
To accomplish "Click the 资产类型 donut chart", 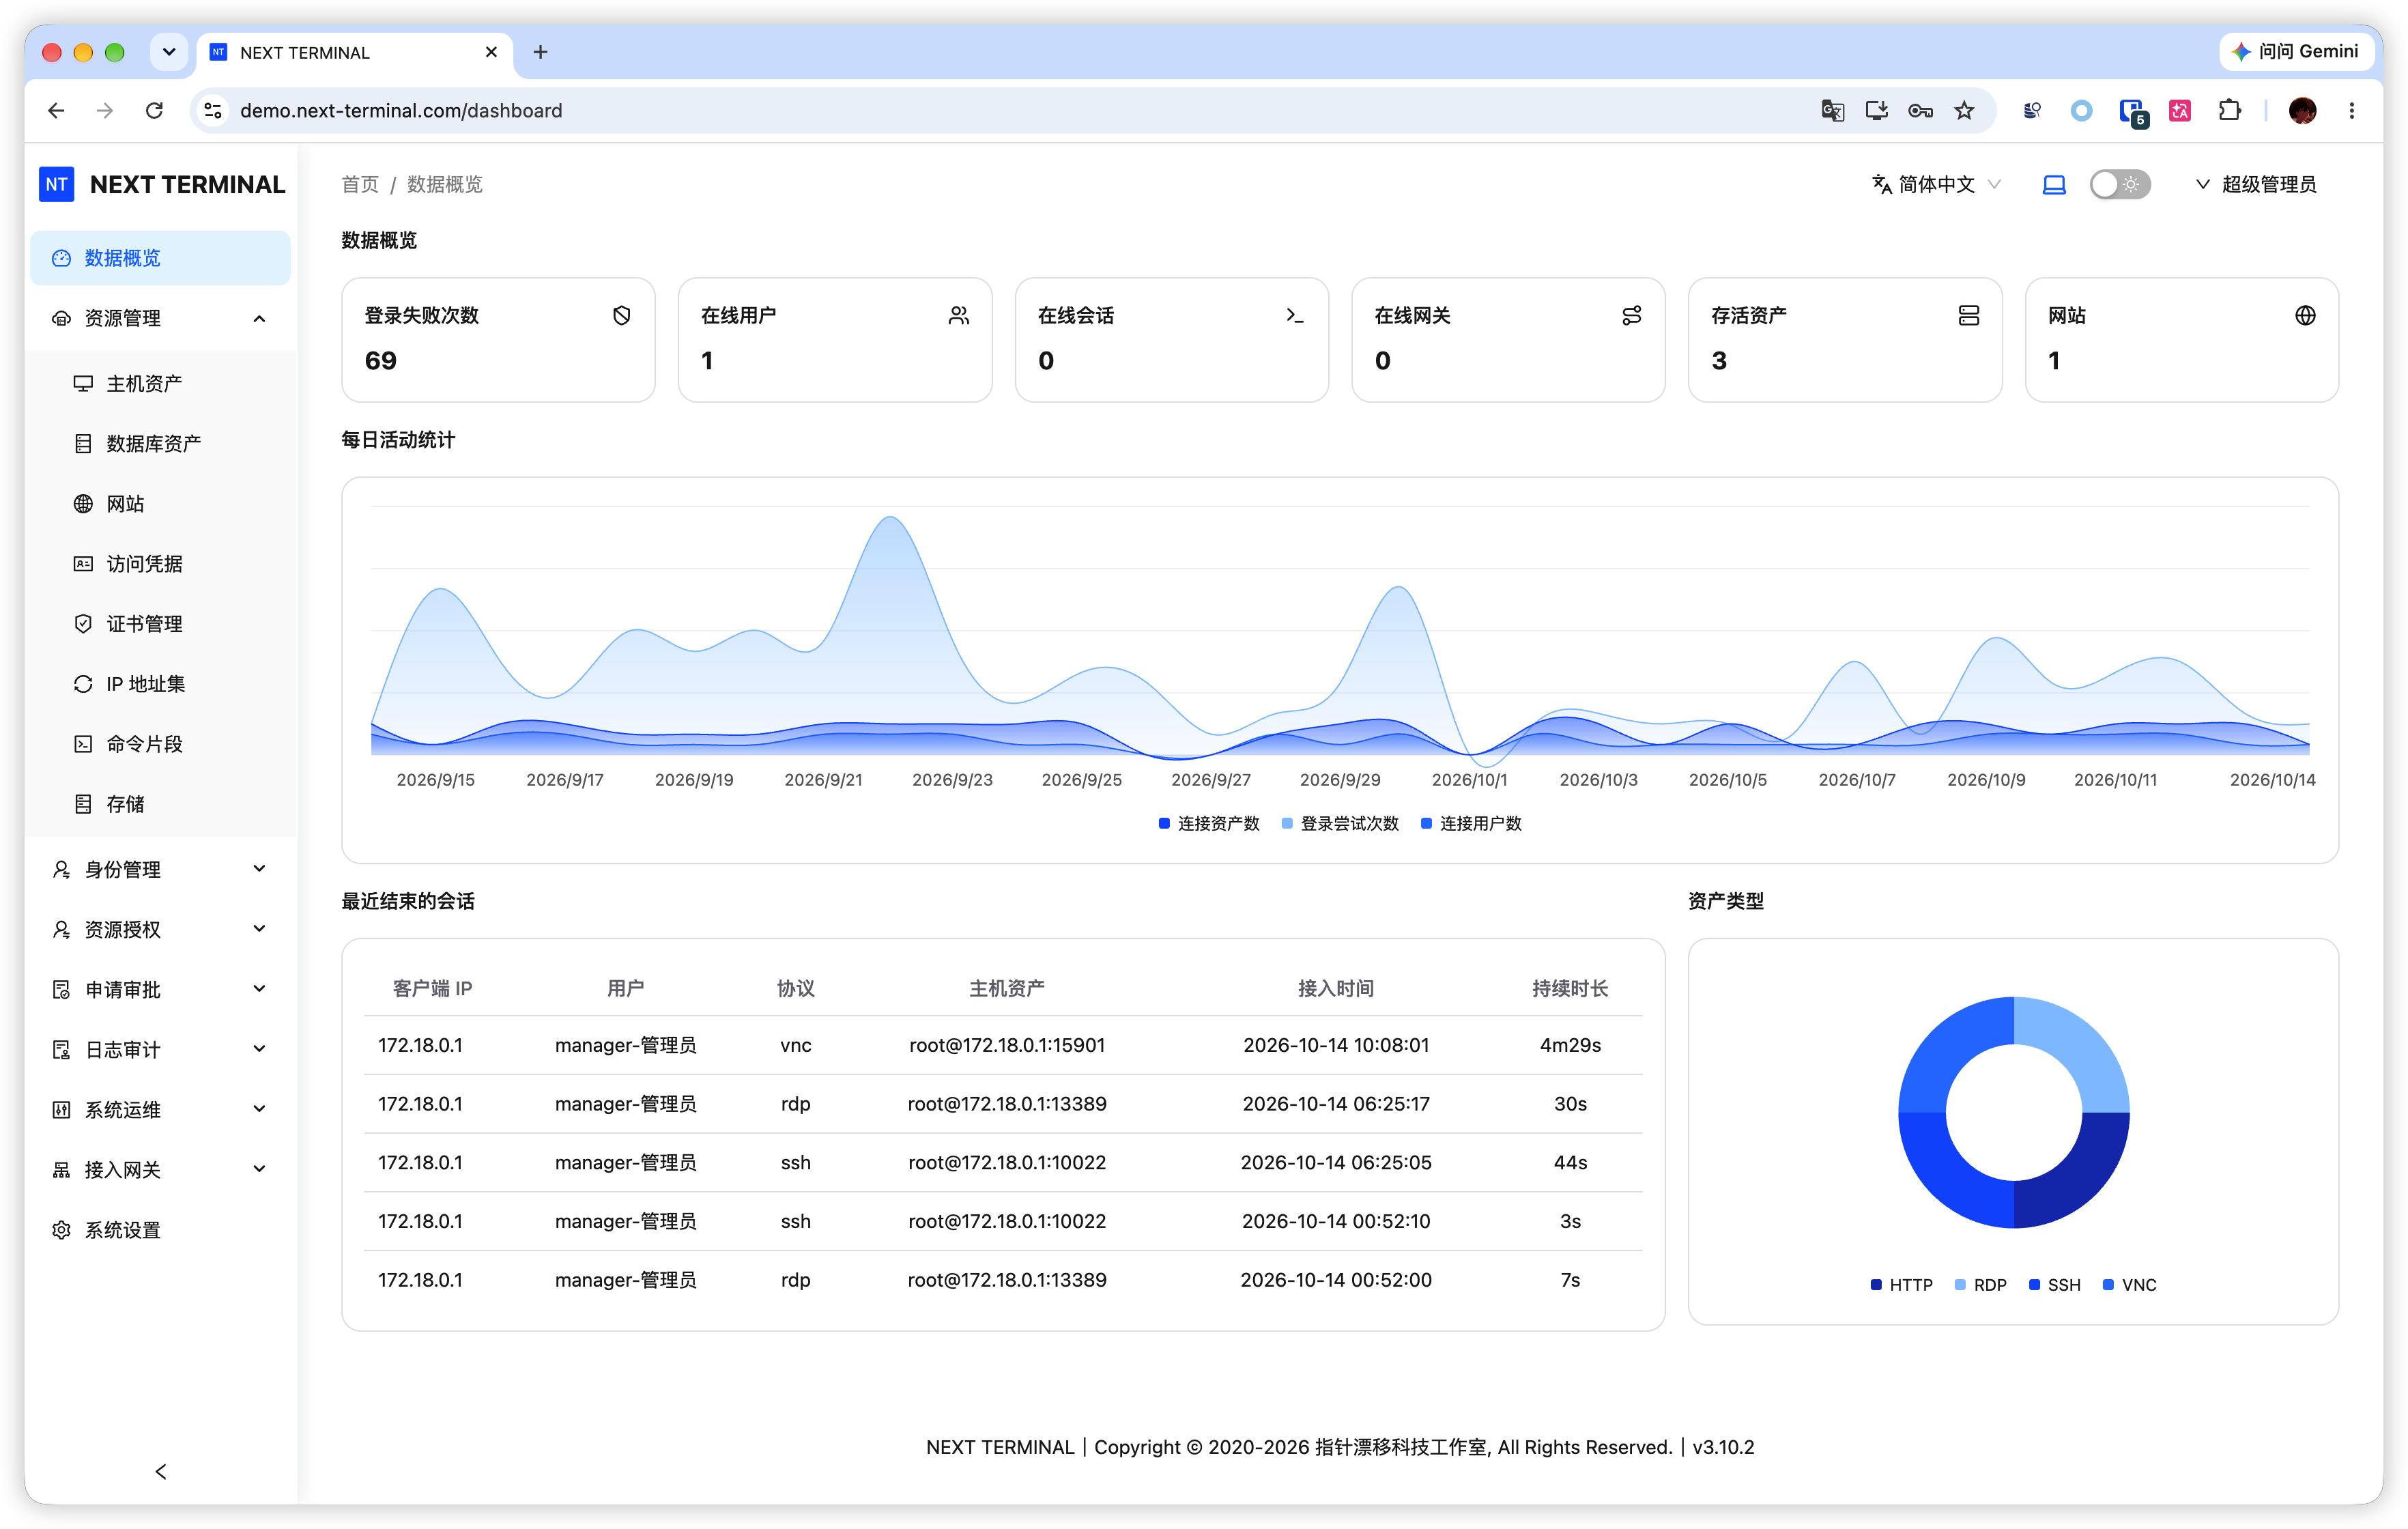I will 2013,1112.
